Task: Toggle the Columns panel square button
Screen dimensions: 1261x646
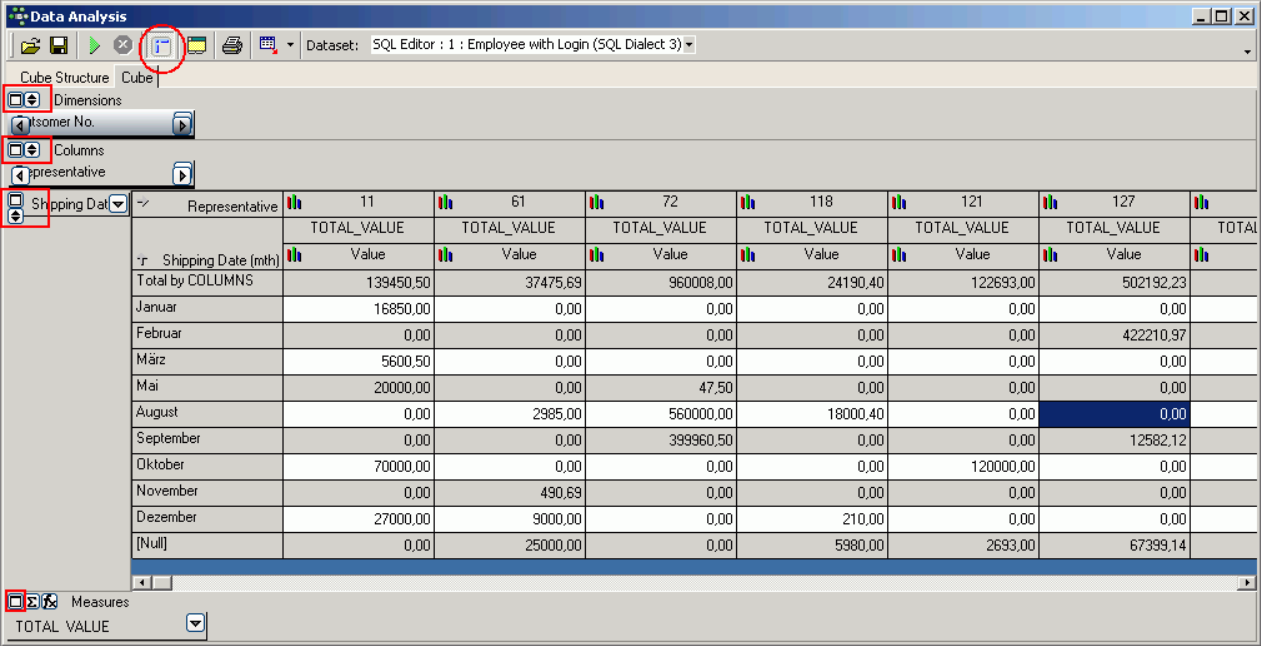Action: [15, 150]
